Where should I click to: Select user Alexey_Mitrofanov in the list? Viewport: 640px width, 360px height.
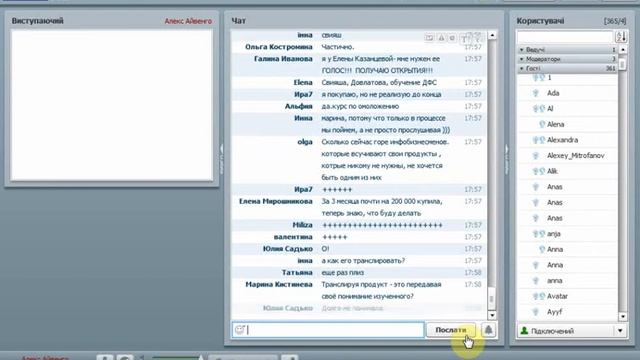click(x=576, y=156)
